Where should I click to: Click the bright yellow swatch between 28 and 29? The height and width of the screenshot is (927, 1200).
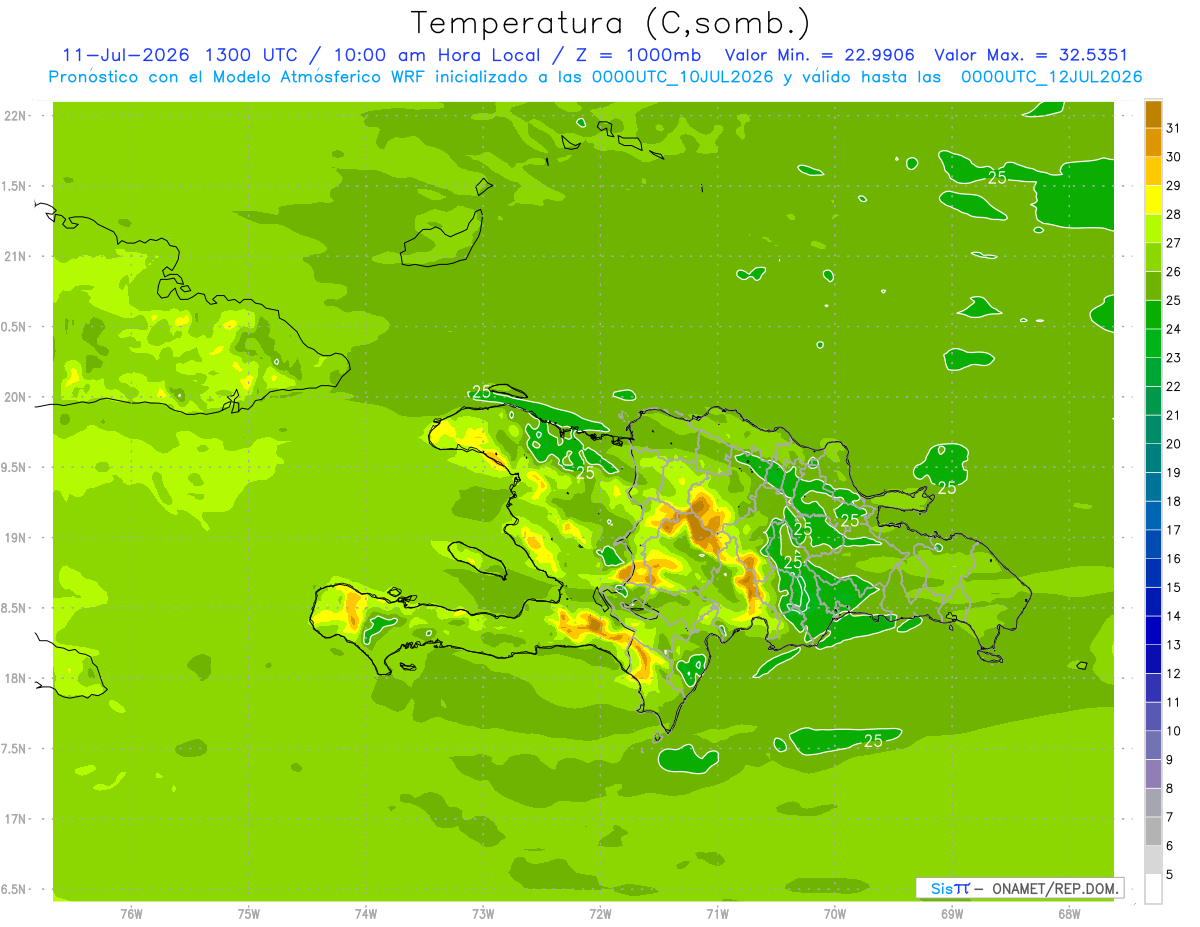pyautogui.click(x=1153, y=200)
